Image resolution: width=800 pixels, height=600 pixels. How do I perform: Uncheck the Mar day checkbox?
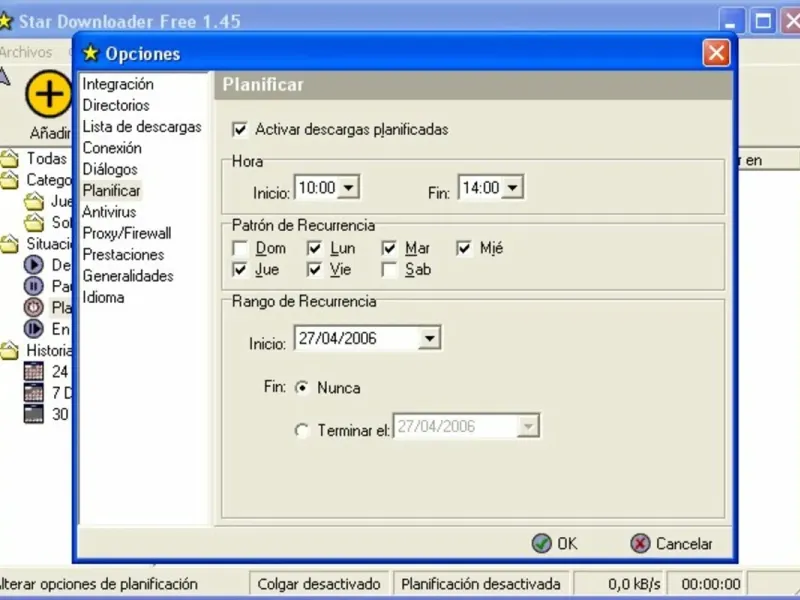pos(389,248)
